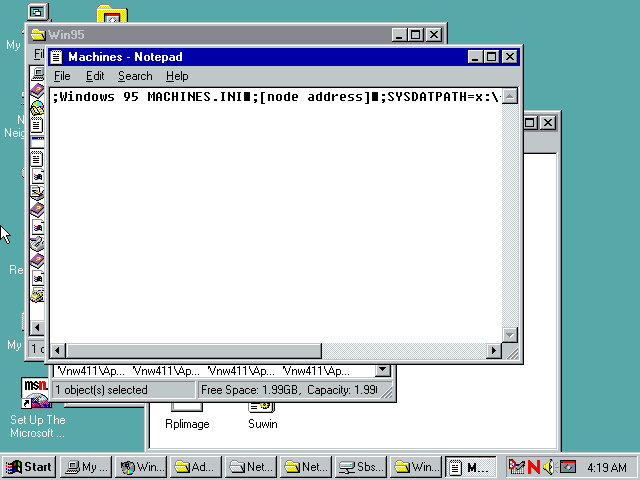The image size is (640, 480).
Task: Click the 4:19 AM clock in the taskbar
Action: [x=607, y=467]
